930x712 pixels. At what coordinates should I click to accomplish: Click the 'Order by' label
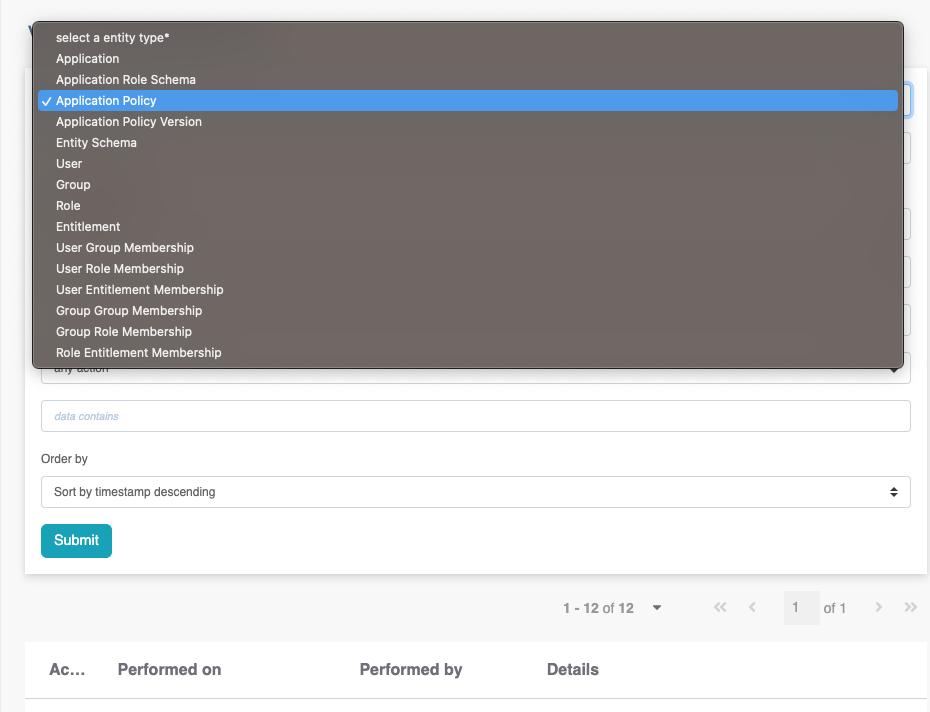click(64, 459)
